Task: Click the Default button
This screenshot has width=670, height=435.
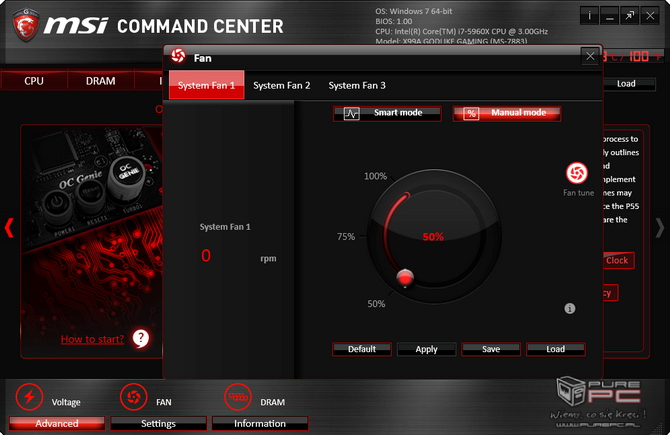Action: 362,349
